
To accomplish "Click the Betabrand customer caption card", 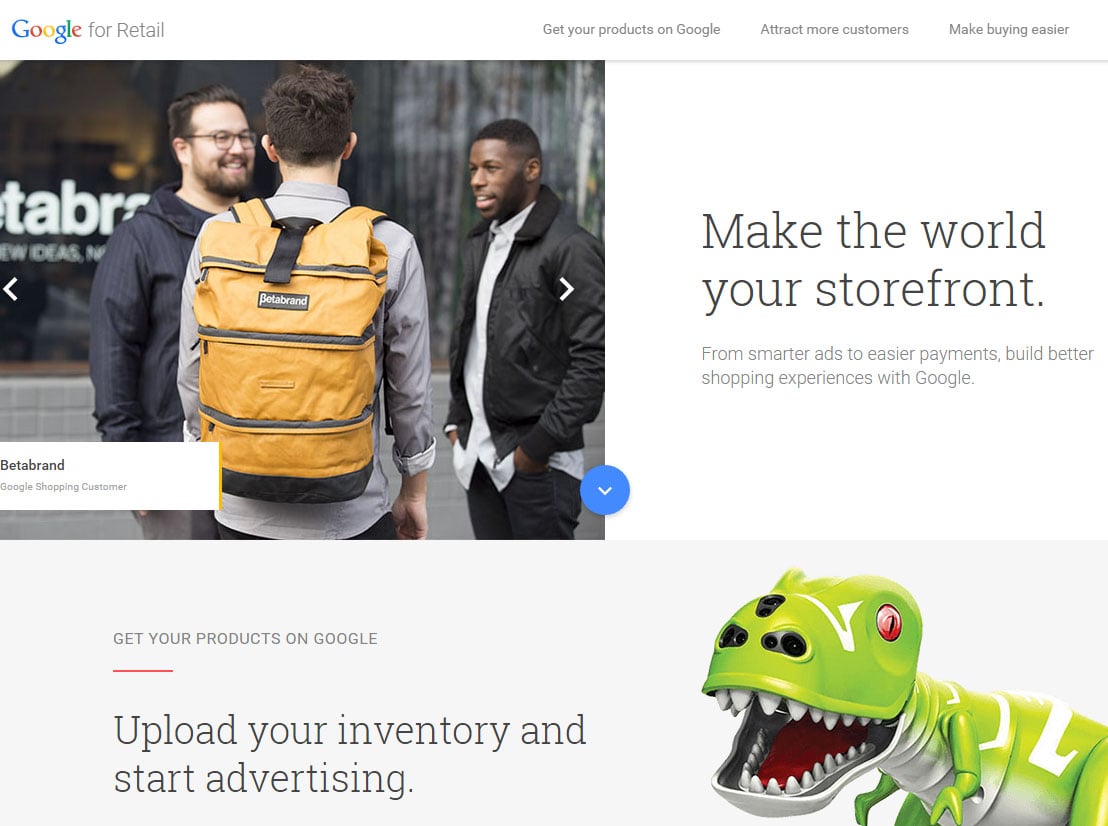I will click(110, 476).
